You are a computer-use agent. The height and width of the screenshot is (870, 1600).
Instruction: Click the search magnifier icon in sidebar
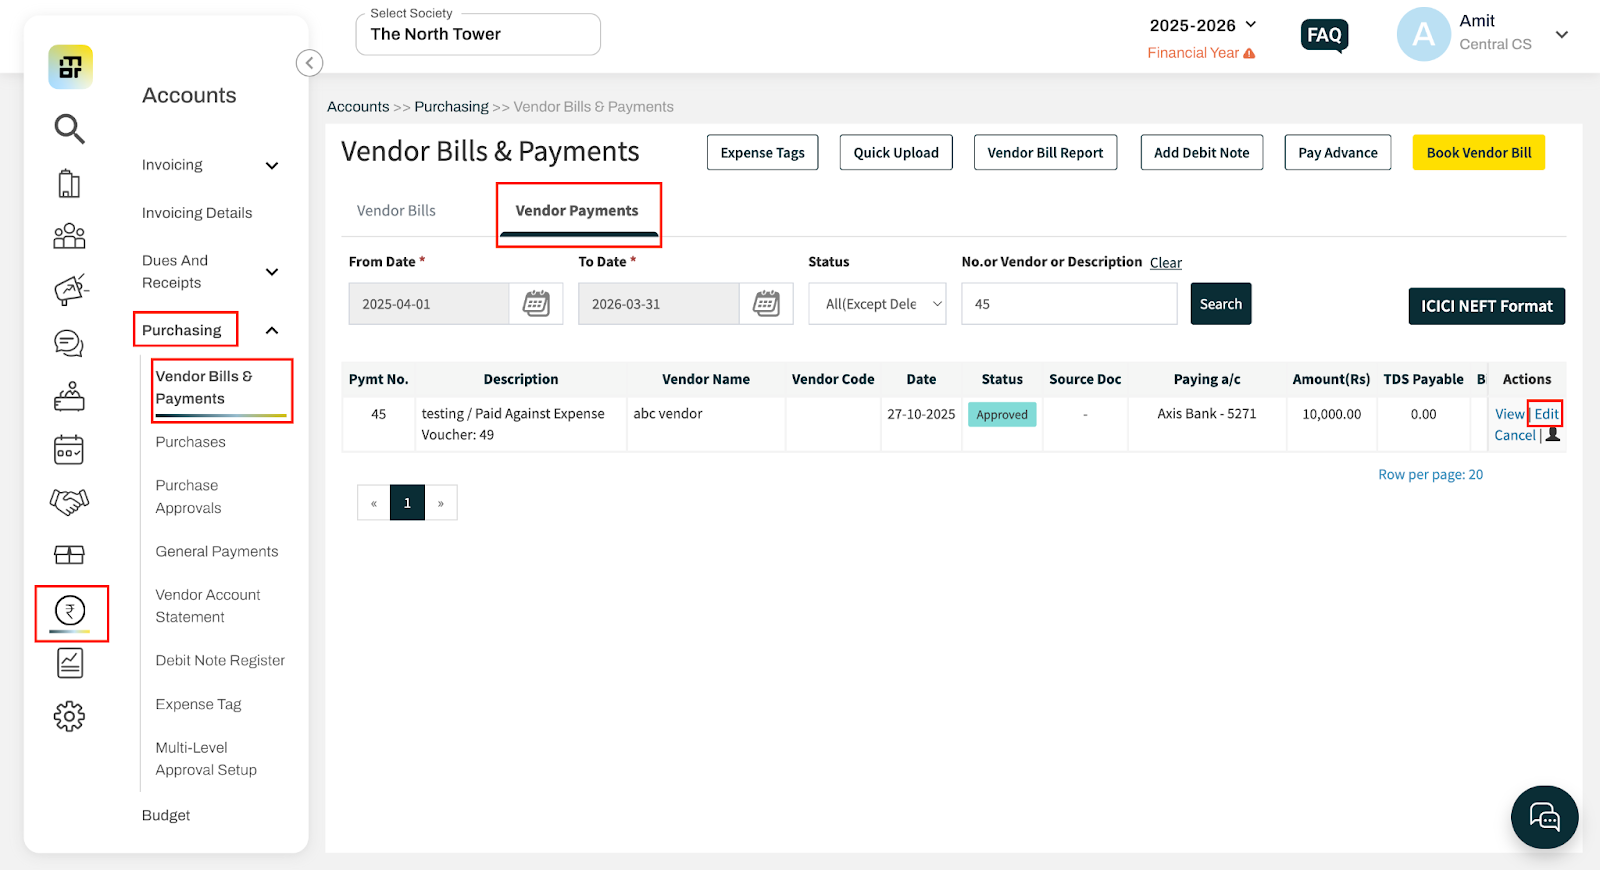point(69,129)
